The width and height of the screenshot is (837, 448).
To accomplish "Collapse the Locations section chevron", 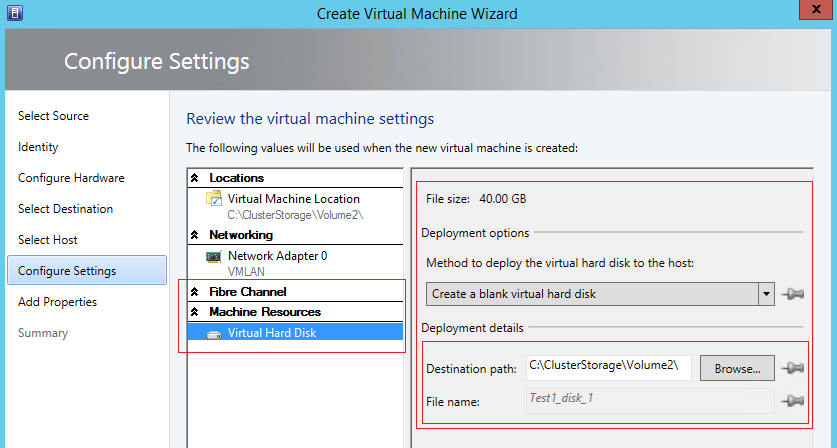I will (195, 178).
